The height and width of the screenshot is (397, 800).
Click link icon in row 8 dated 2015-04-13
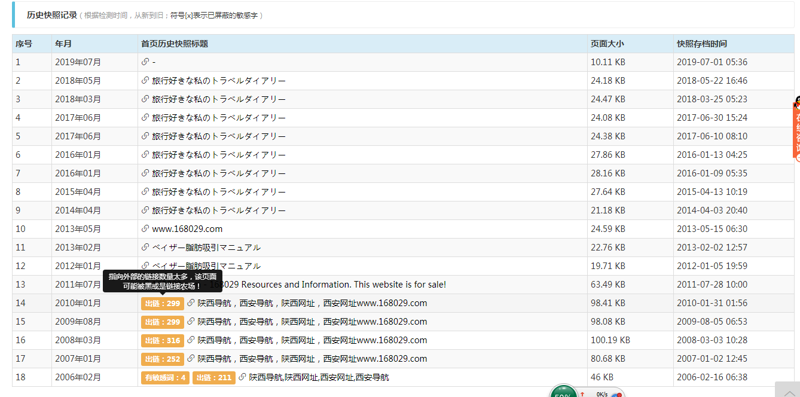(145, 192)
